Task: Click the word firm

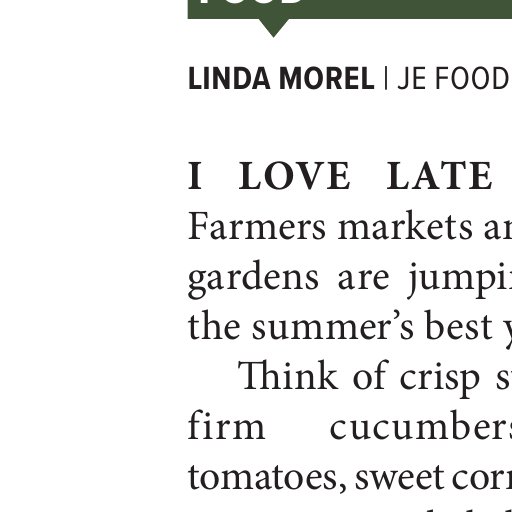Action: point(227,425)
